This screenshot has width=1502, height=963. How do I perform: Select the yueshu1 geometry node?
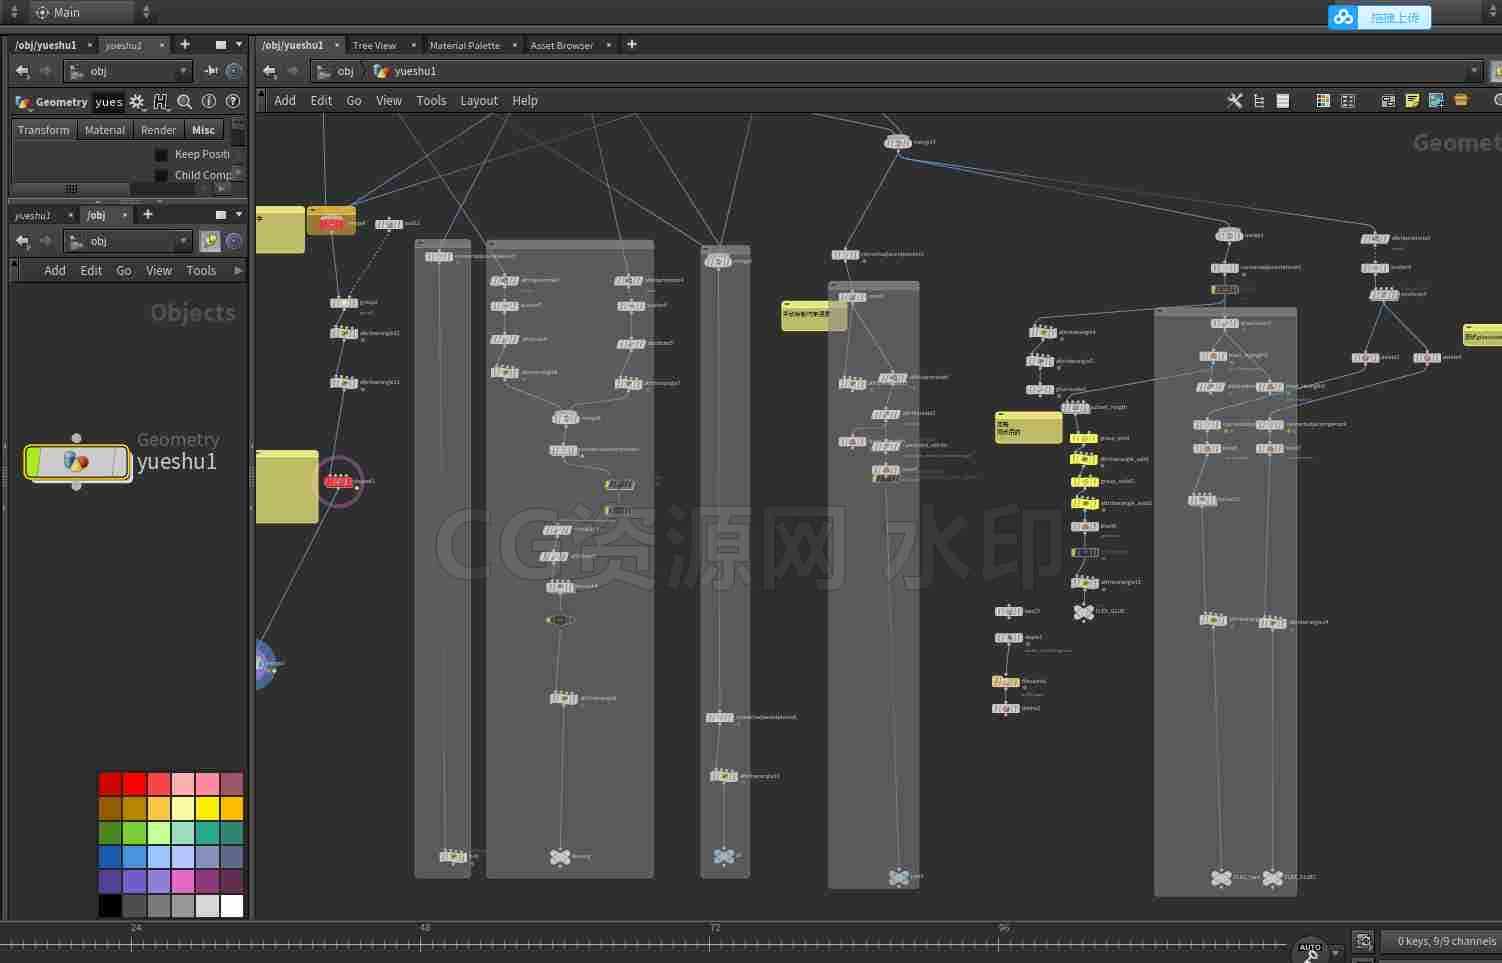(77, 462)
